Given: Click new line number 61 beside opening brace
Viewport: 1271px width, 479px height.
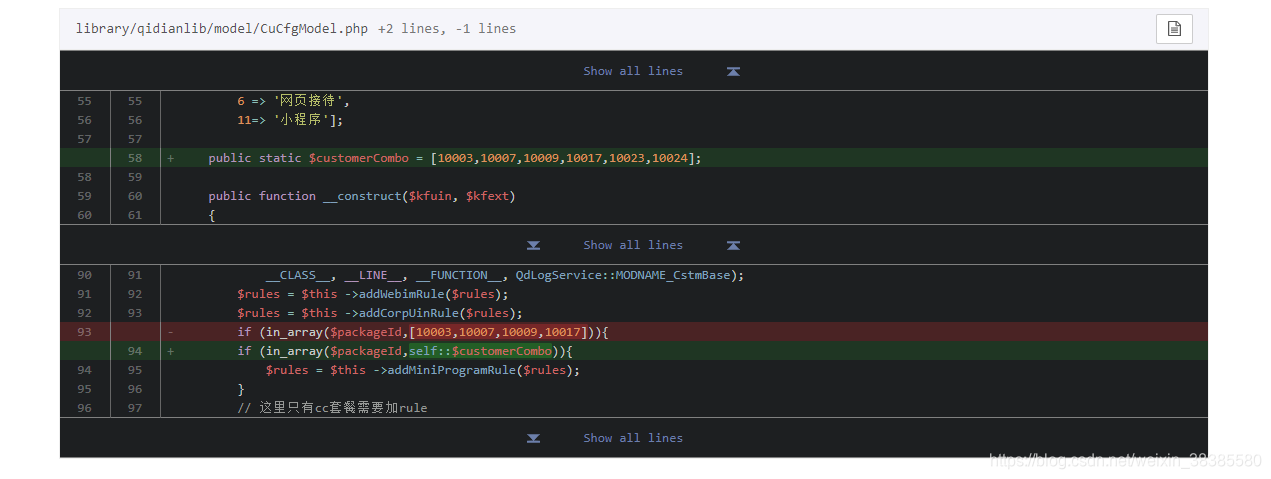Looking at the screenshot, I should 135,215.
